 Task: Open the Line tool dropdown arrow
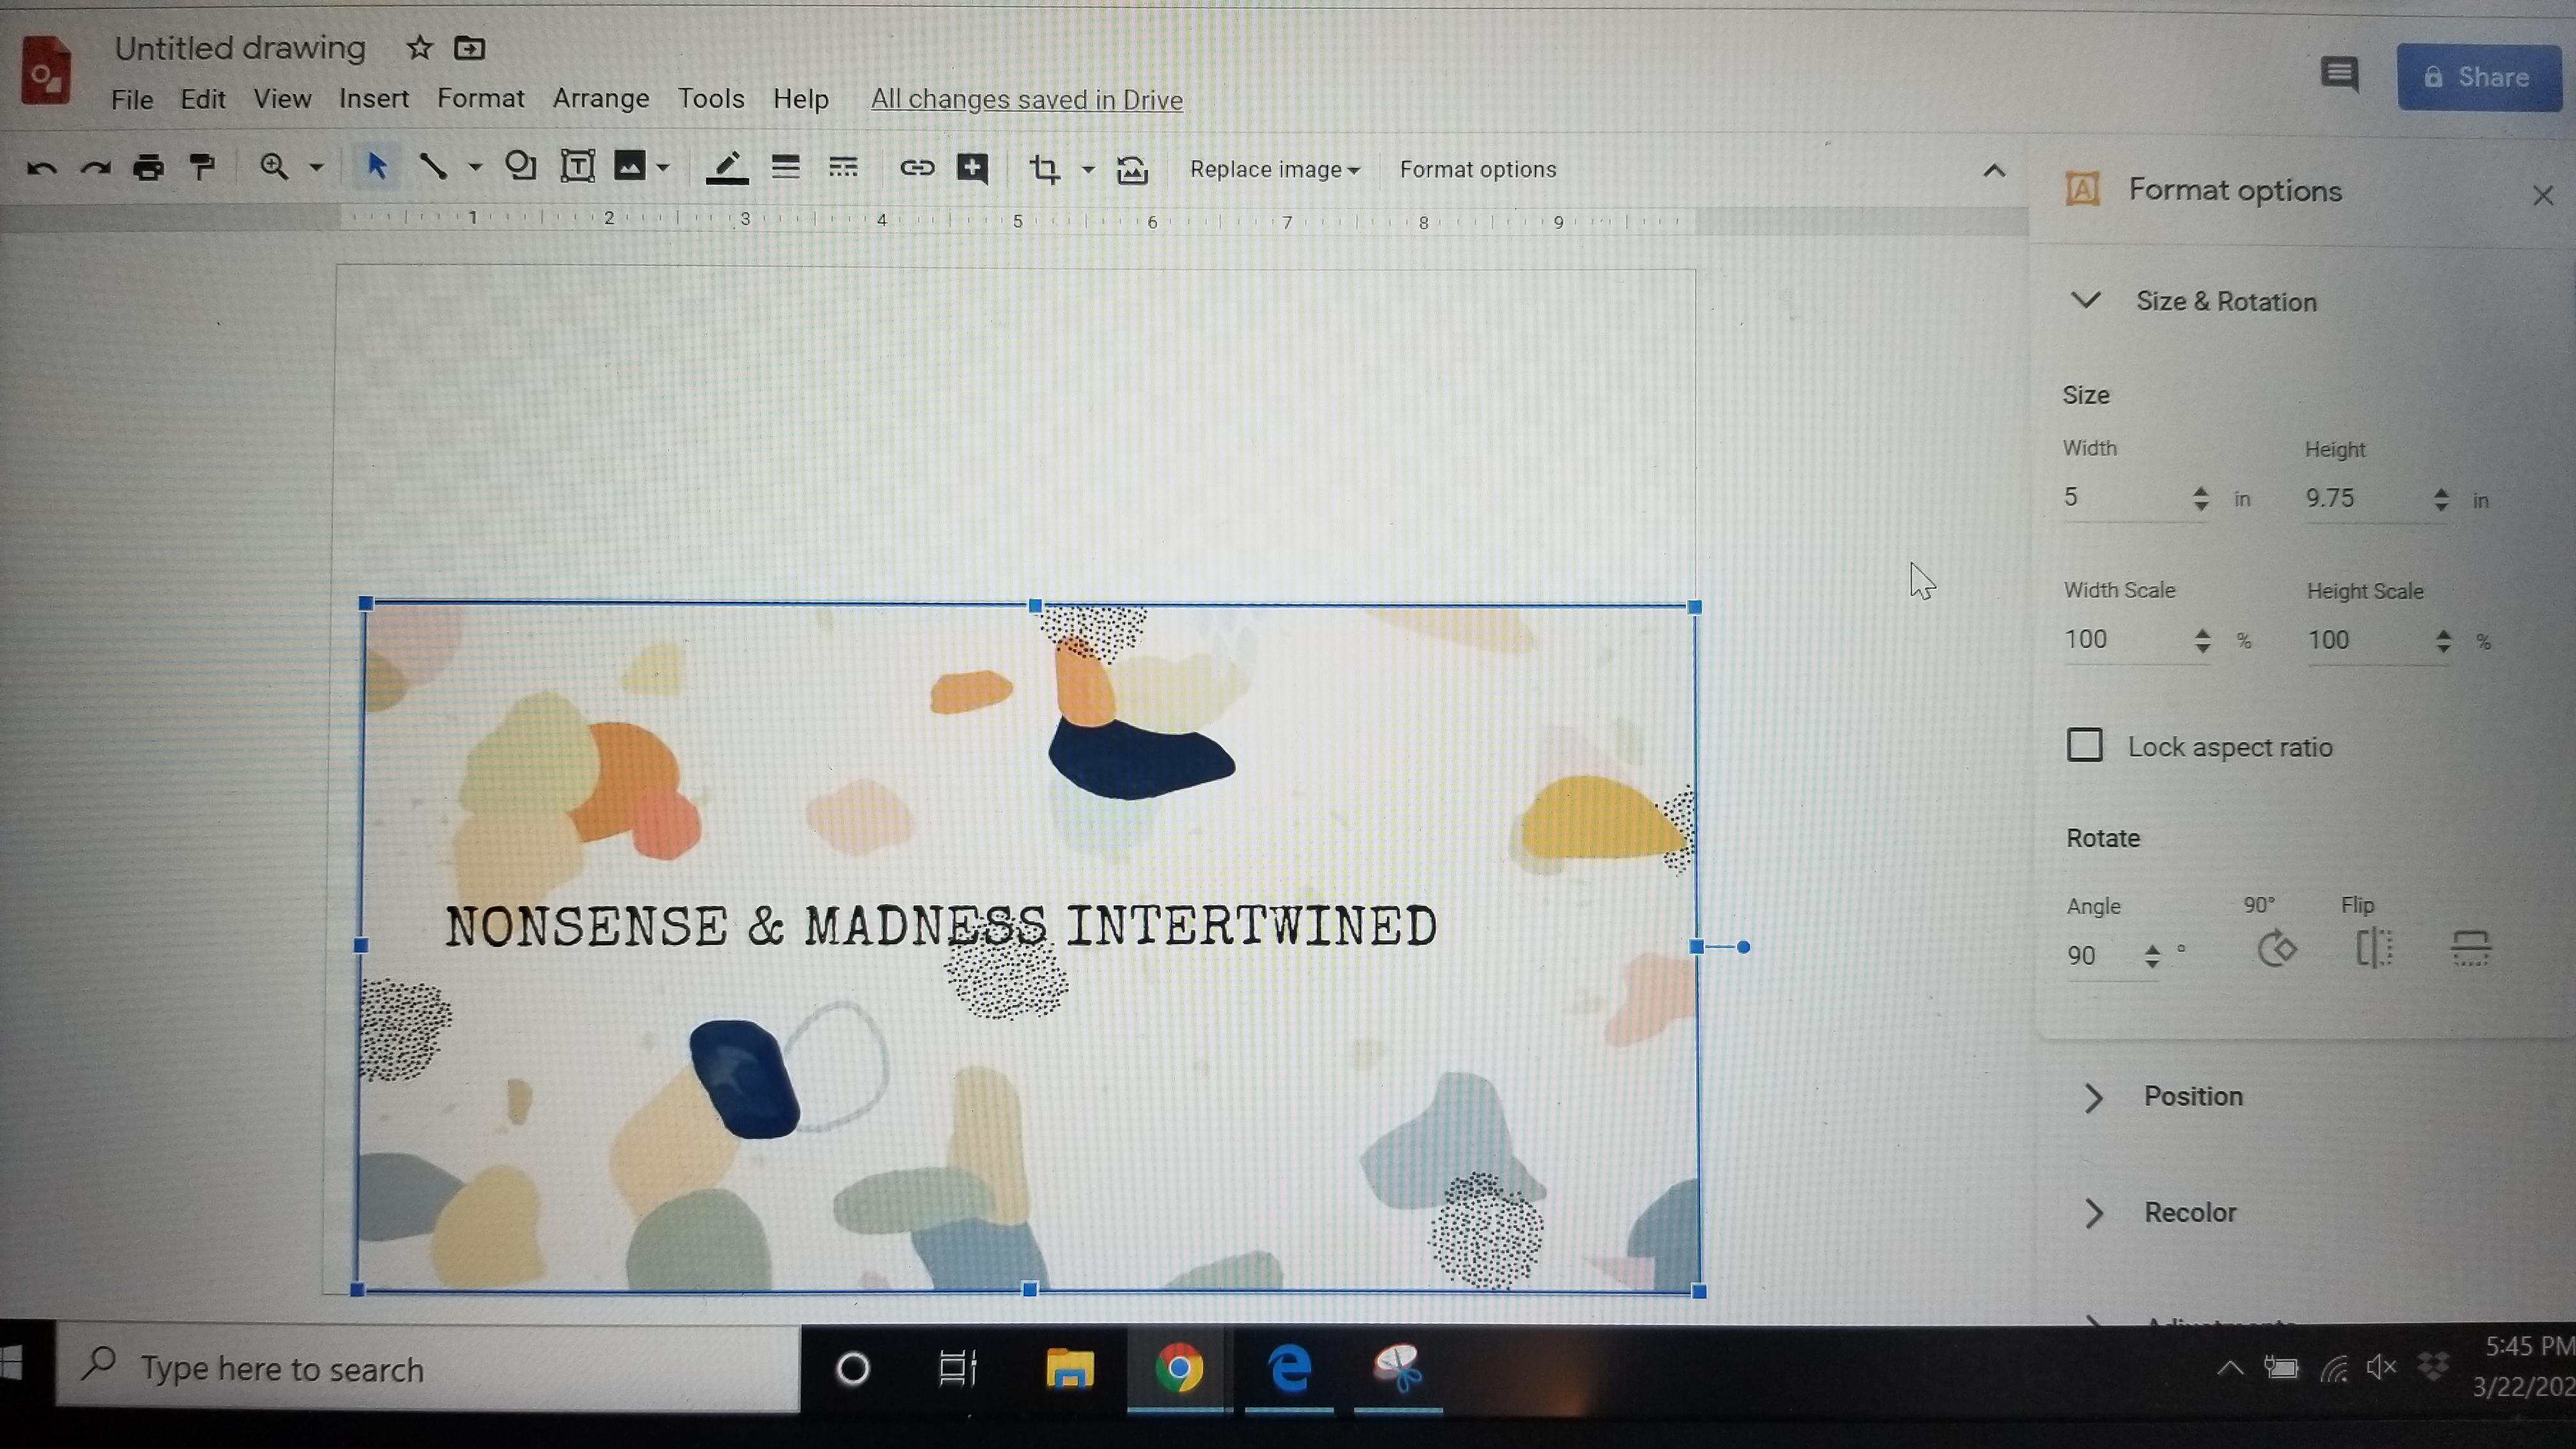coord(475,168)
